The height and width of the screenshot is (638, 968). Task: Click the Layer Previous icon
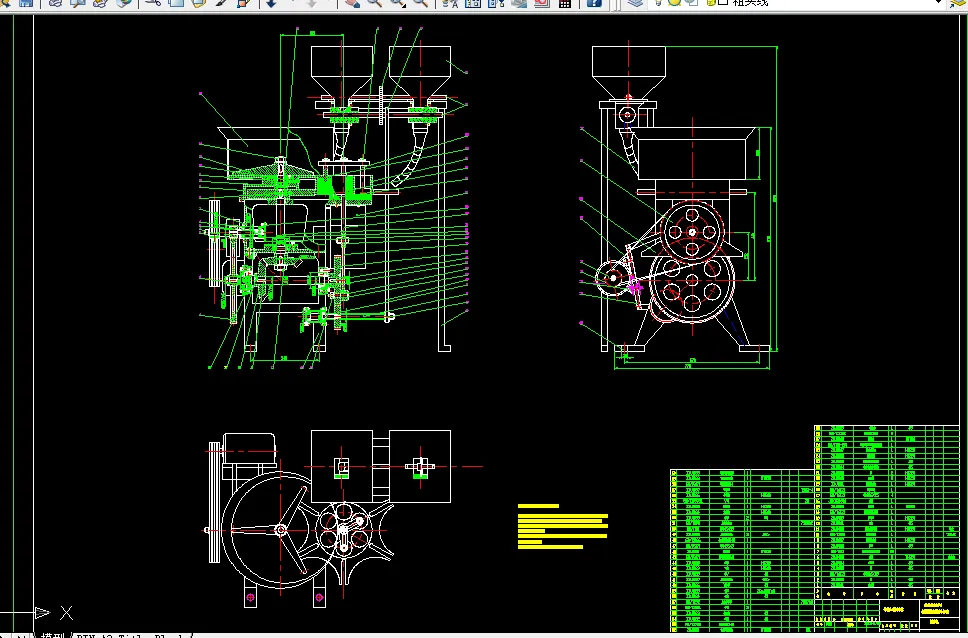point(960,3)
